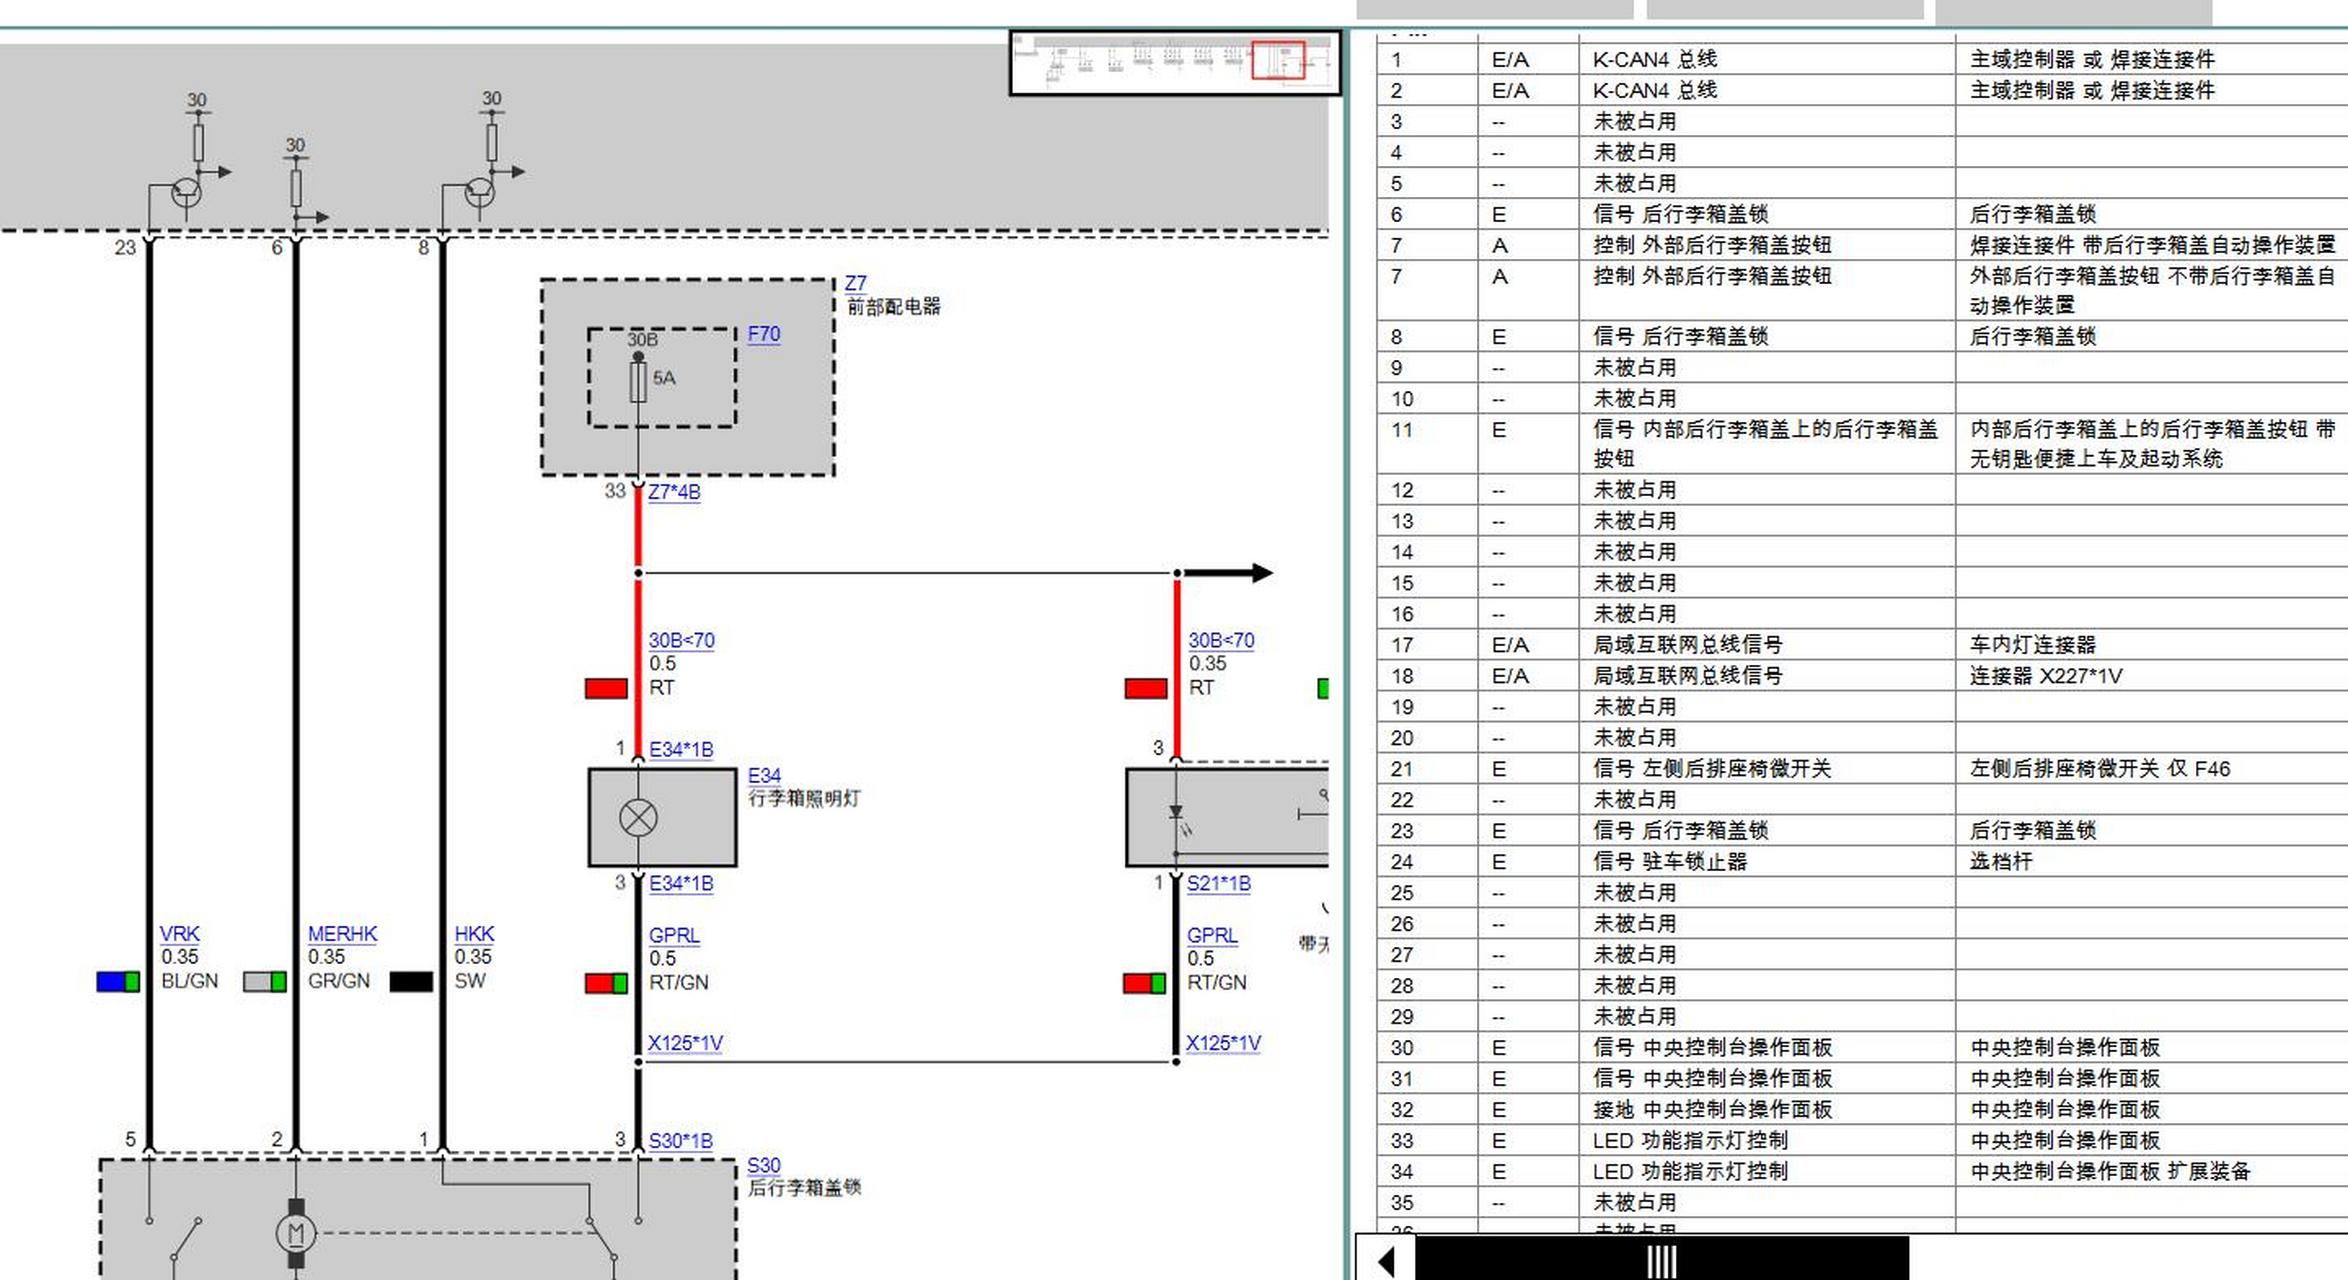Click the 5A fuse symbol in F70
Image resolution: width=2348 pixels, height=1280 pixels.
point(638,381)
